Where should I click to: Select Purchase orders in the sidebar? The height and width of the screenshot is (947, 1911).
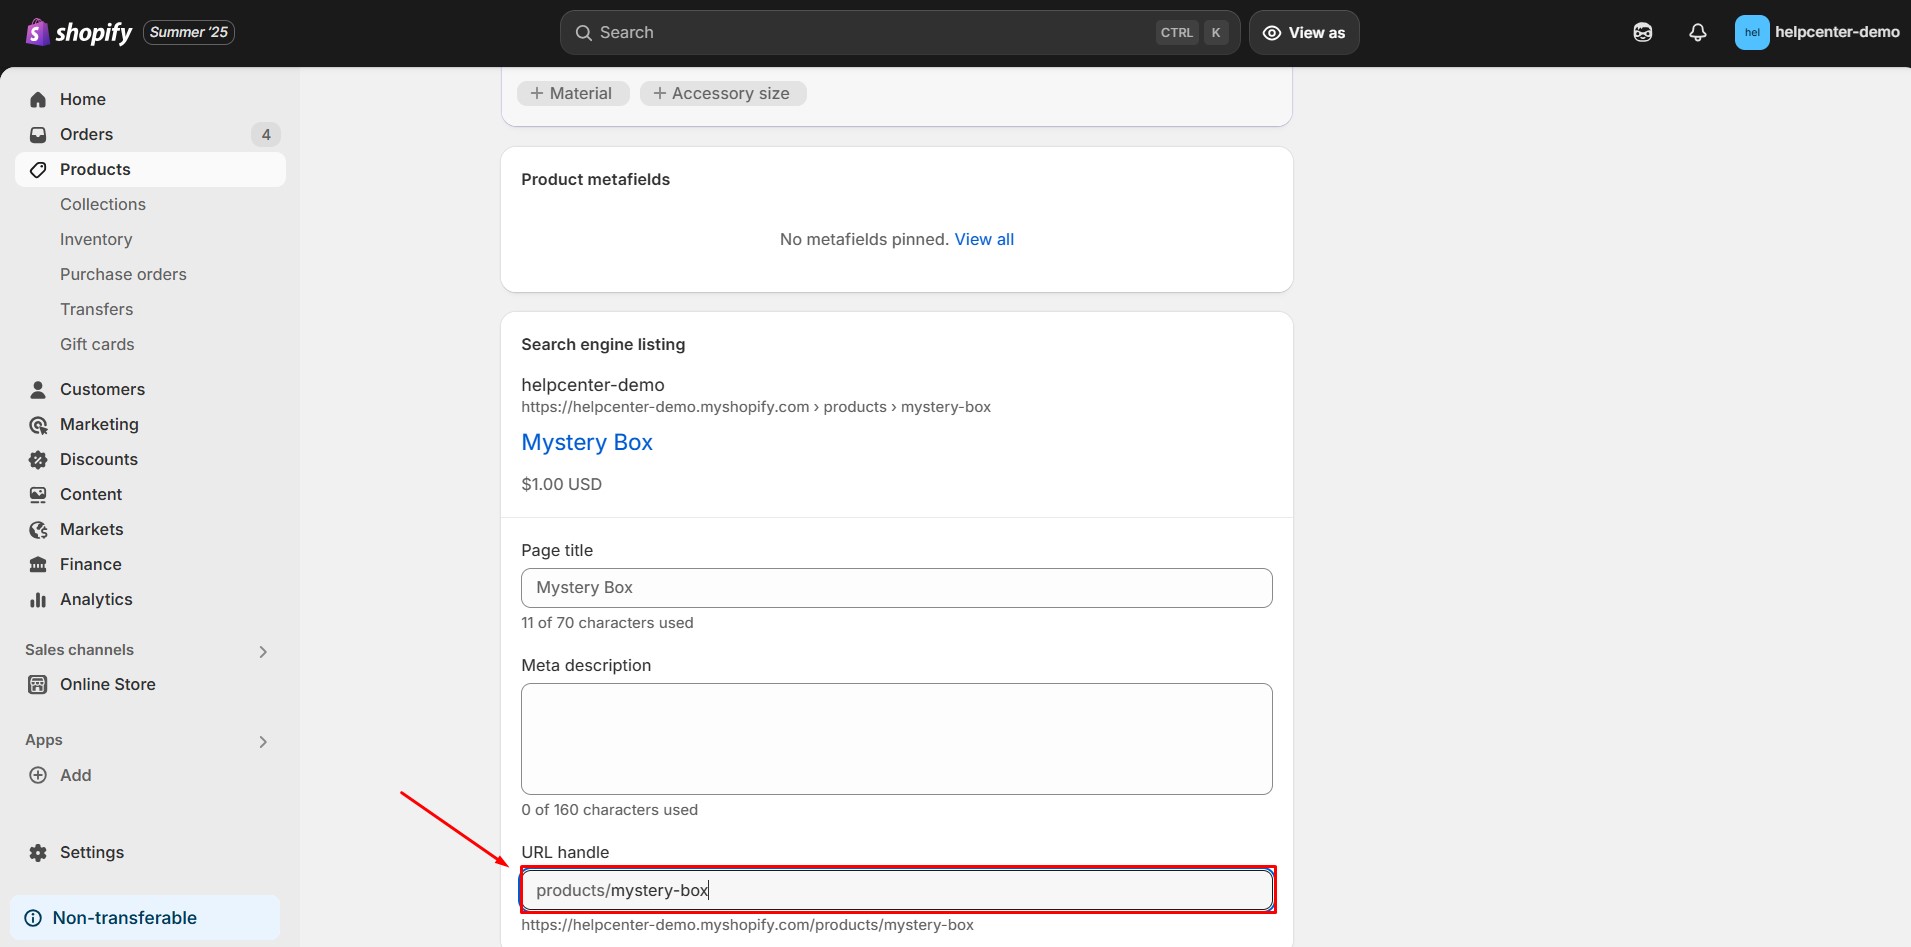pos(123,274)
